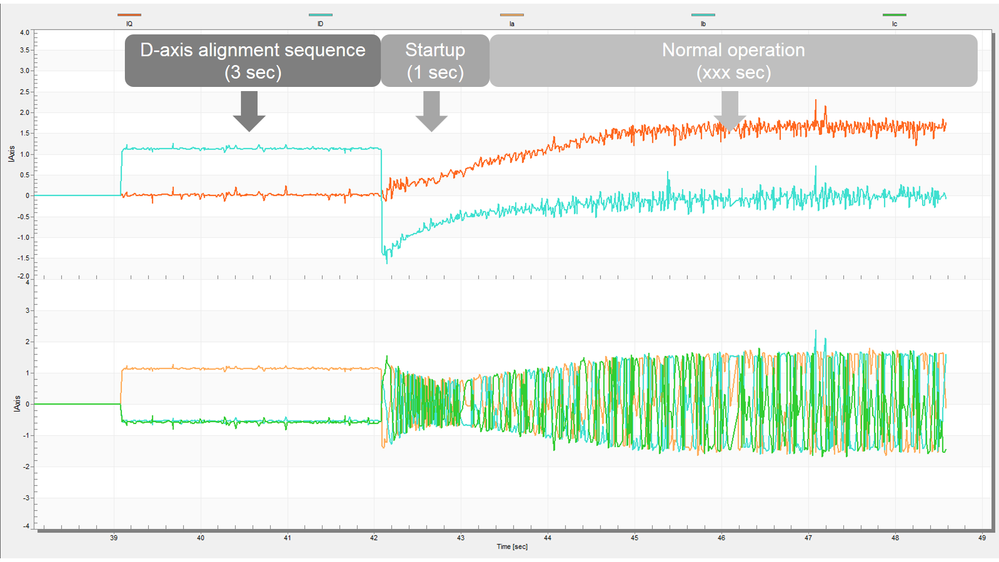The width and height of the screenshot is (999, 562).
Task: Click the 42 tick on time axis
Action: [x=374, y=538]
